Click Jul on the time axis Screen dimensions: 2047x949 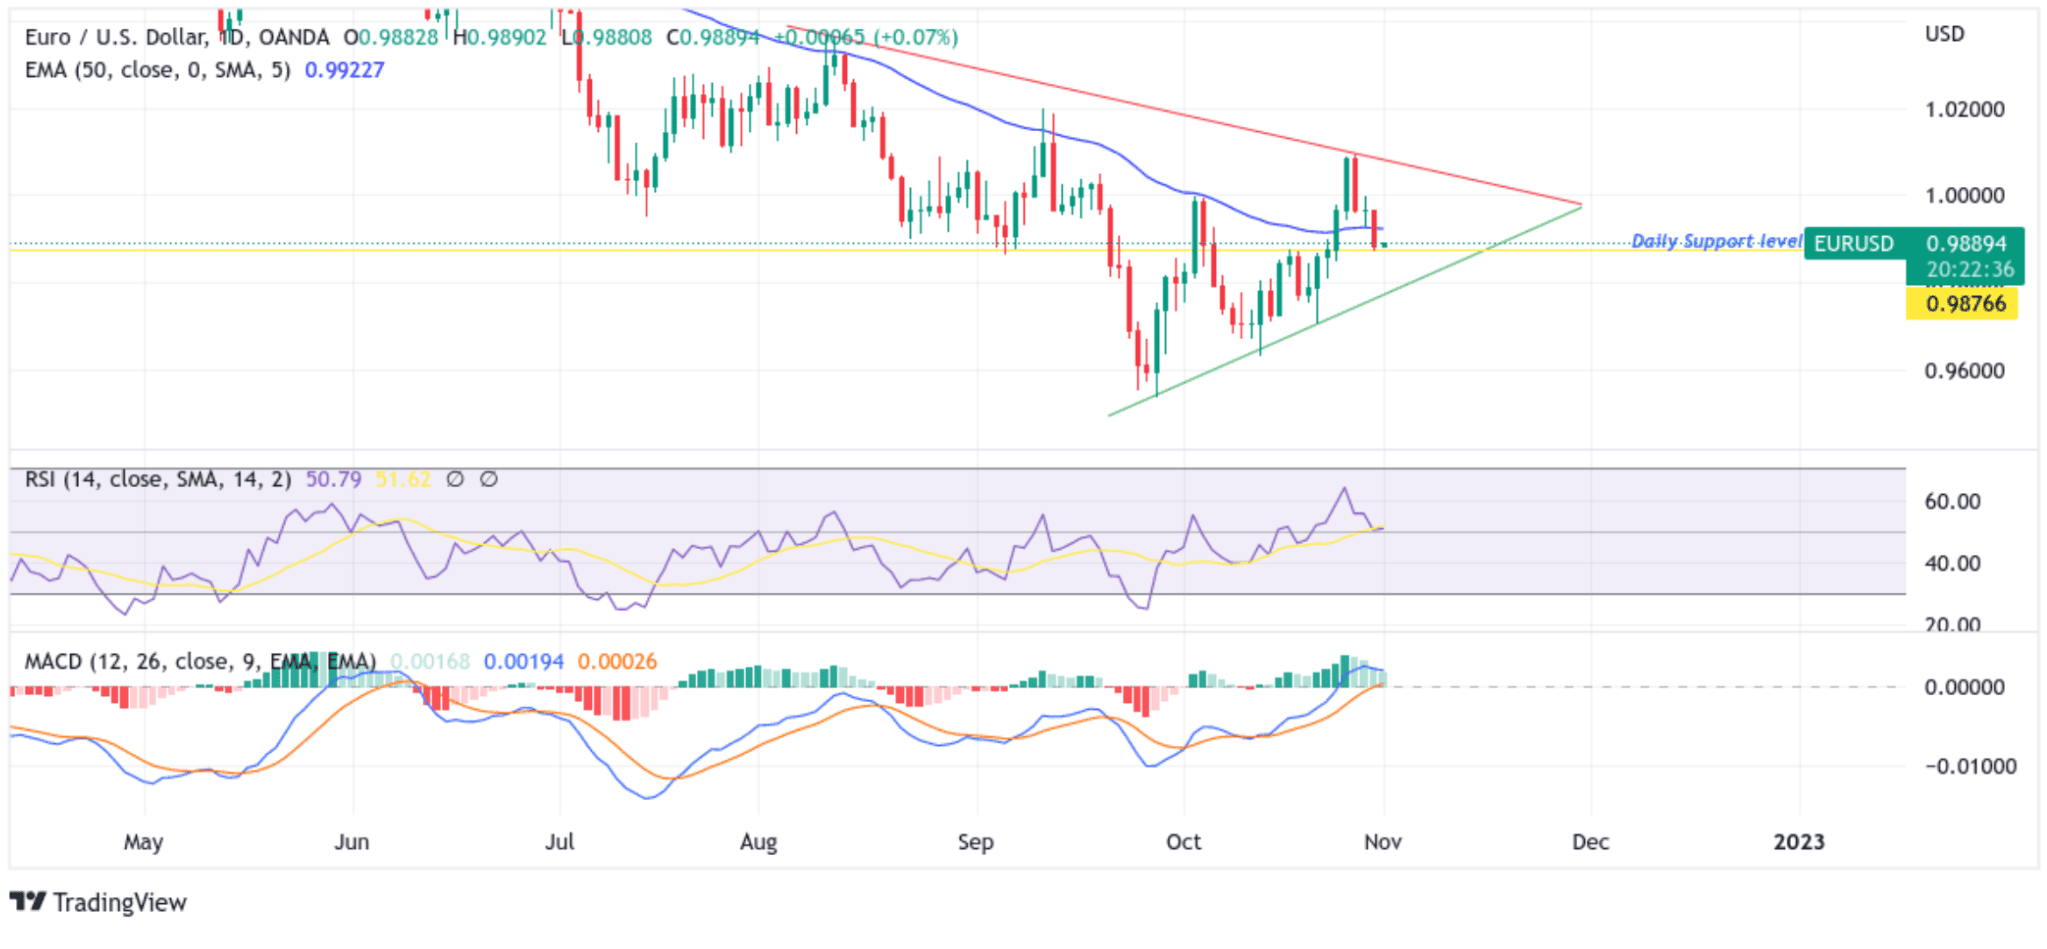560,842
